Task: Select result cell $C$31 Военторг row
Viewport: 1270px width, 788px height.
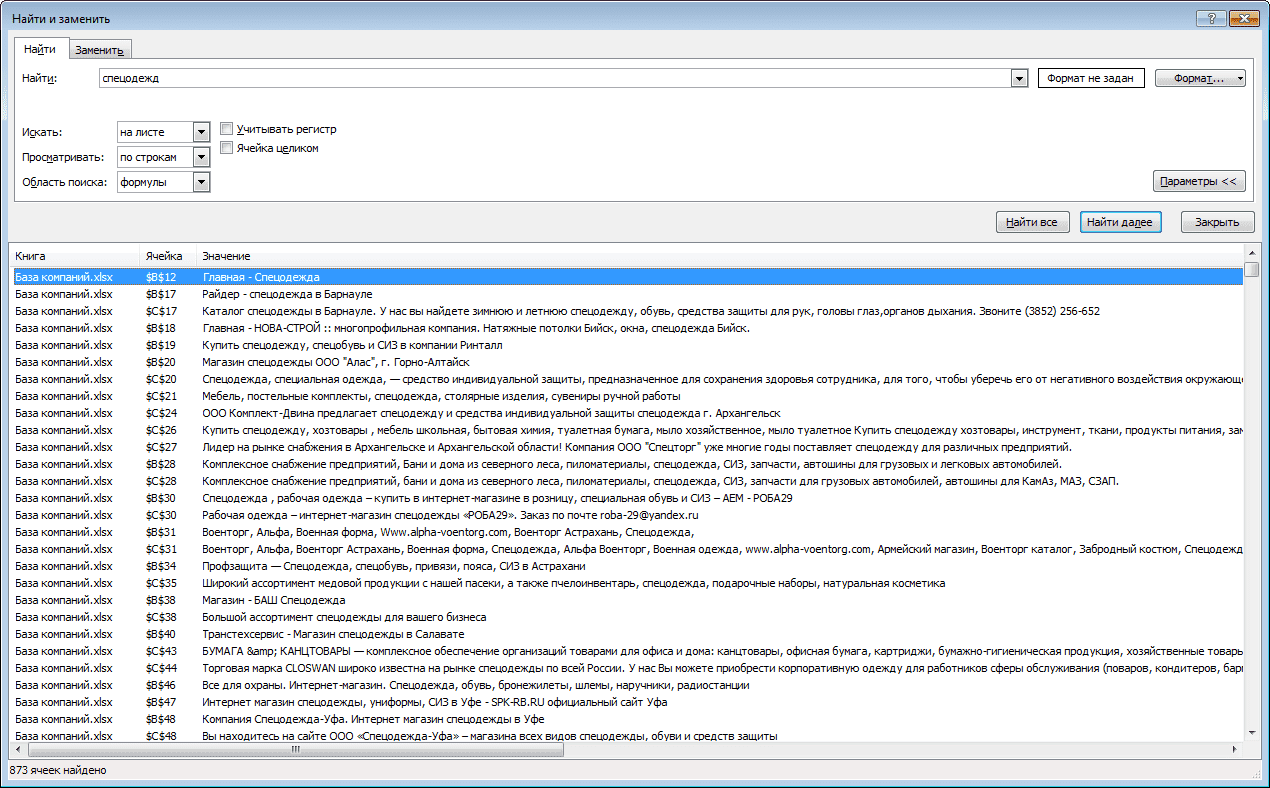Action: (627, 549)
